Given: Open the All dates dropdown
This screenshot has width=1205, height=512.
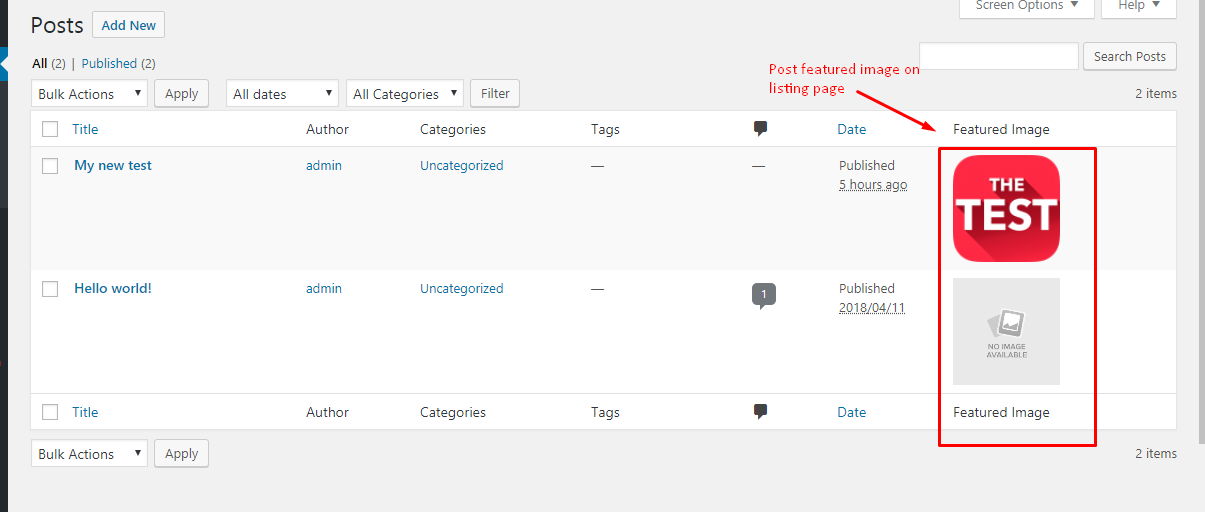Looking at the screenshot, I should (x=282, y=94).
